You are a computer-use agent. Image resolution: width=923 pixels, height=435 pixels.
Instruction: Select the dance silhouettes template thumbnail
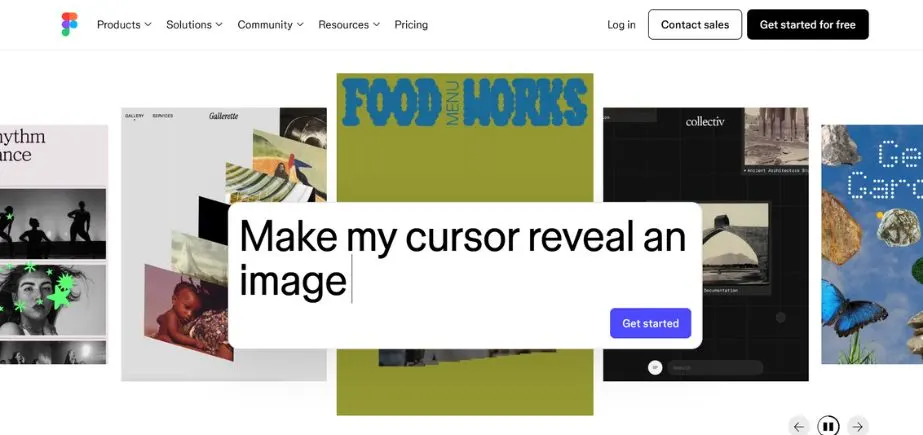(x=53, y=244)
